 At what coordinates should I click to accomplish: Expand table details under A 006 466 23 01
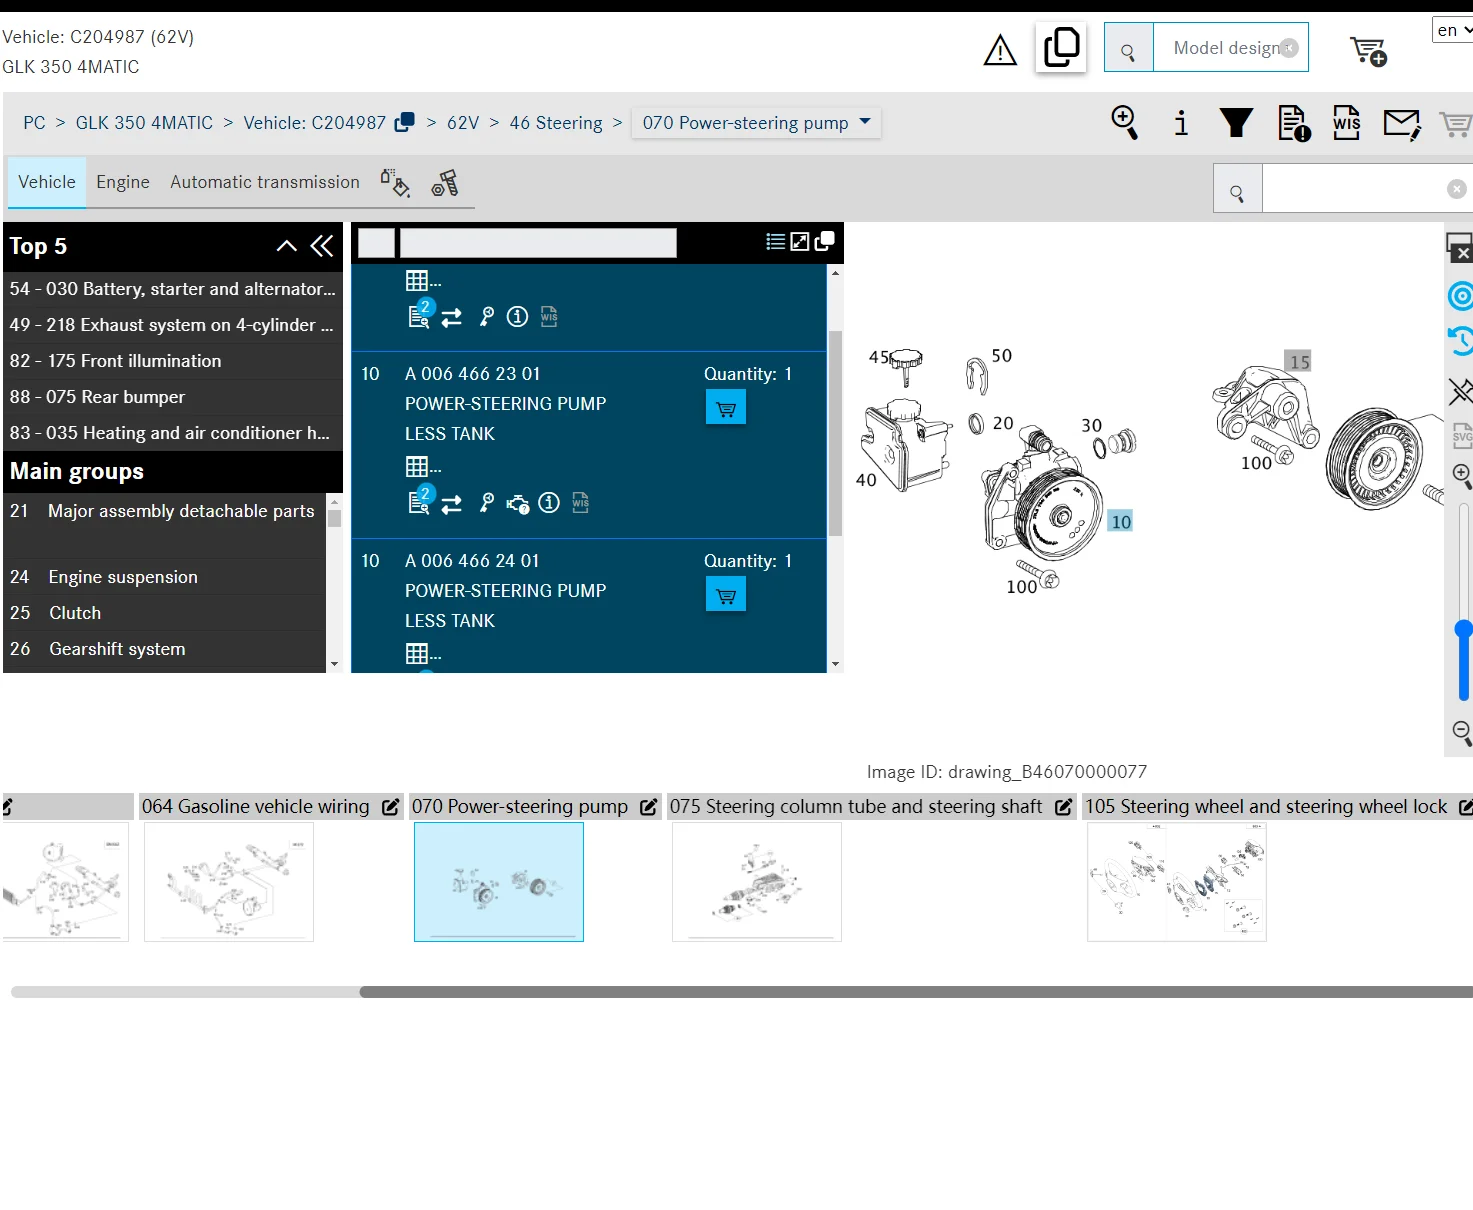[x=423, y=467]
